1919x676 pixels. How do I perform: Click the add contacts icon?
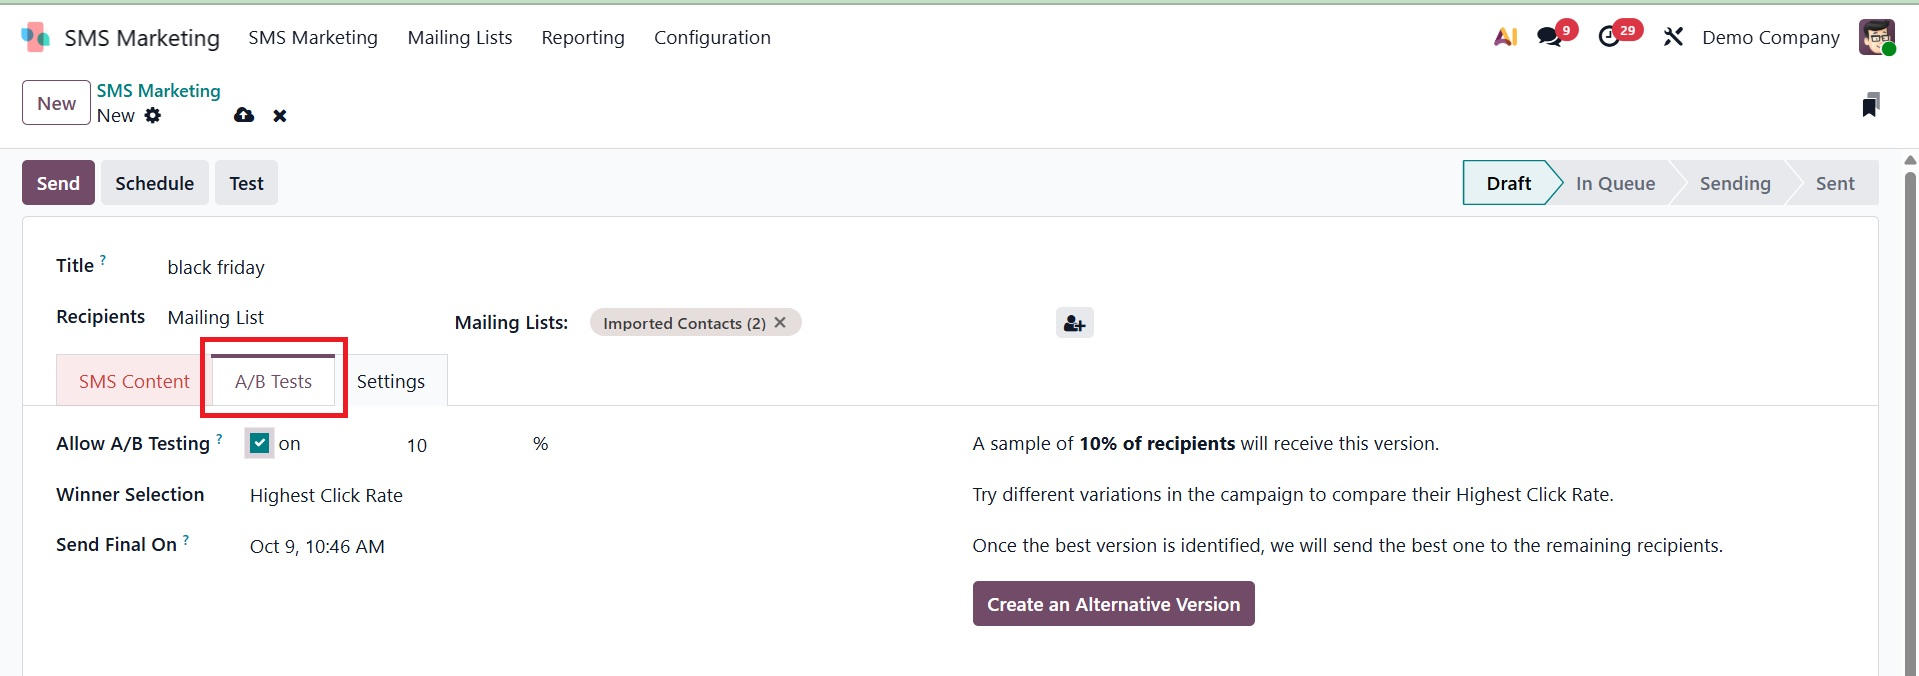(1074, 323)
